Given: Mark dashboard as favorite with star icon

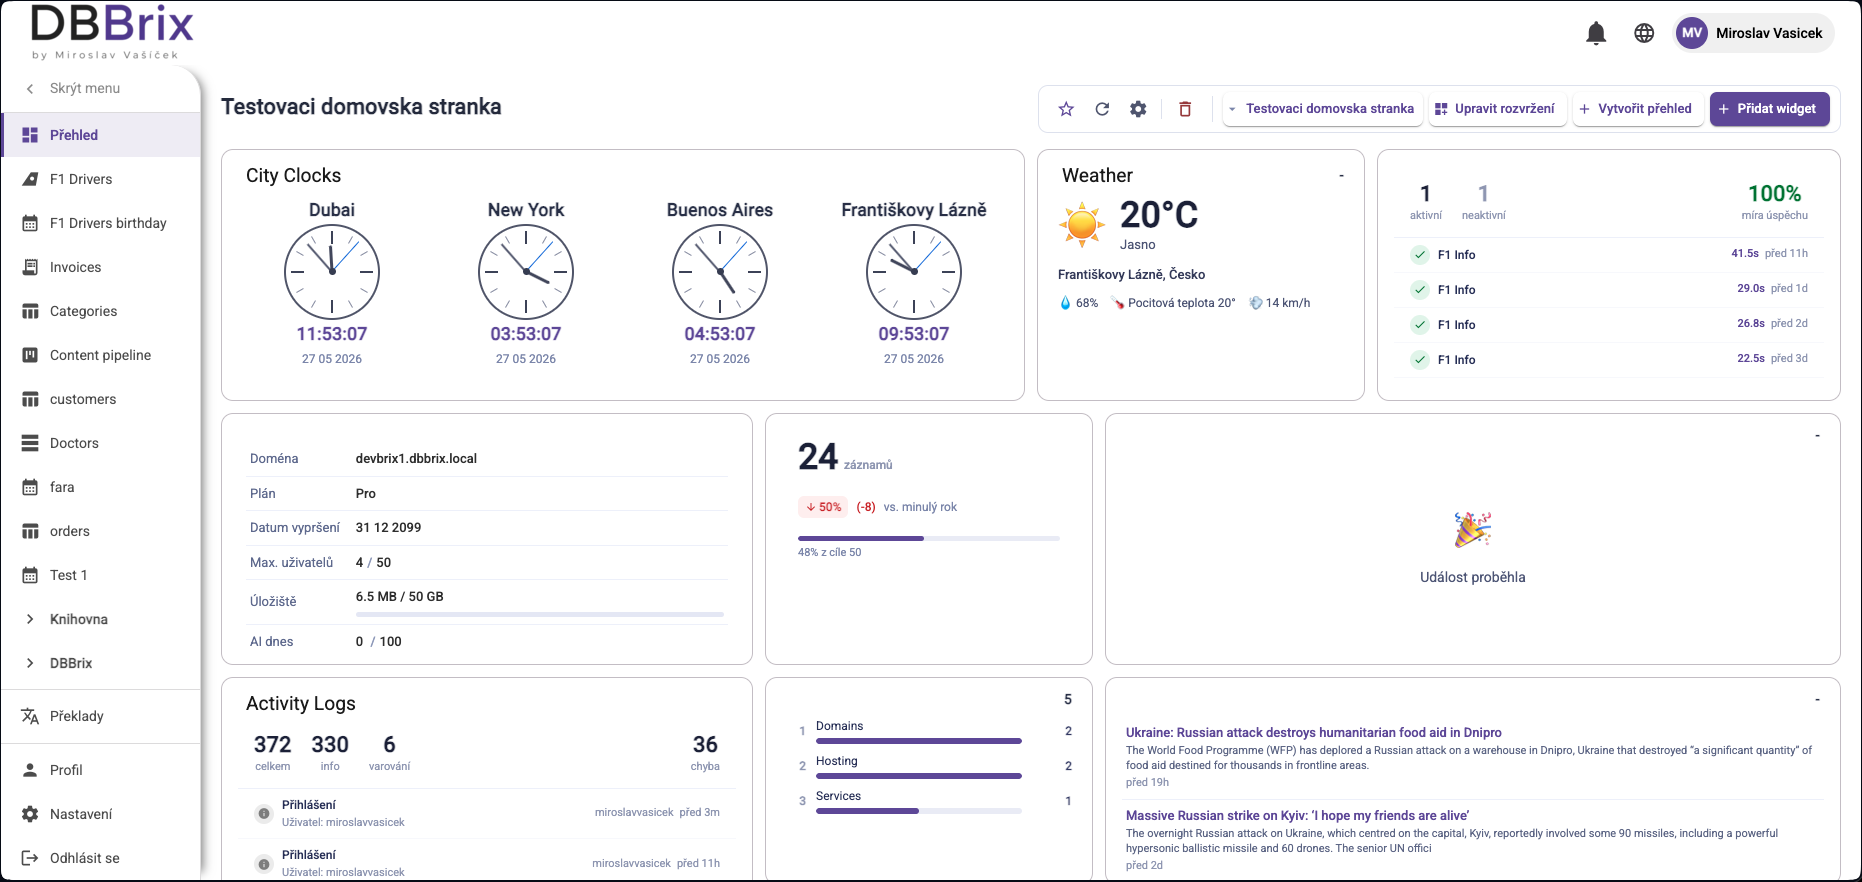Looking at the screenshot, I should click(1066, 109).
